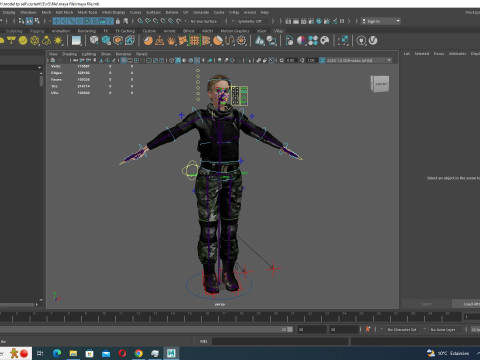Toggle select by object type mode button
This screenshot has width=480, height=360.
tap(29, 21)
